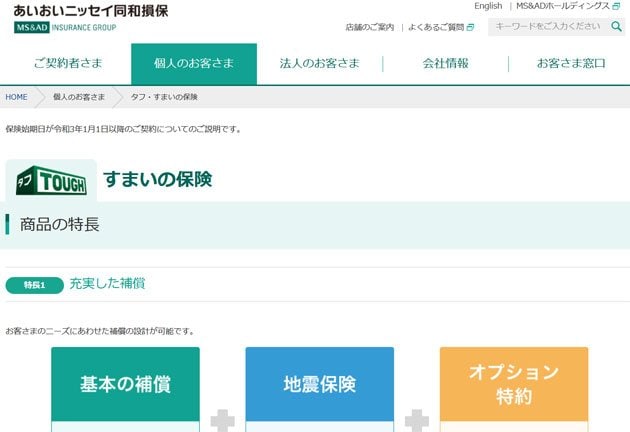Click the 保険始期日が令和3年1月1日以降 notice text
Viewport: 630px width, 432px height.
click(123, 129)
